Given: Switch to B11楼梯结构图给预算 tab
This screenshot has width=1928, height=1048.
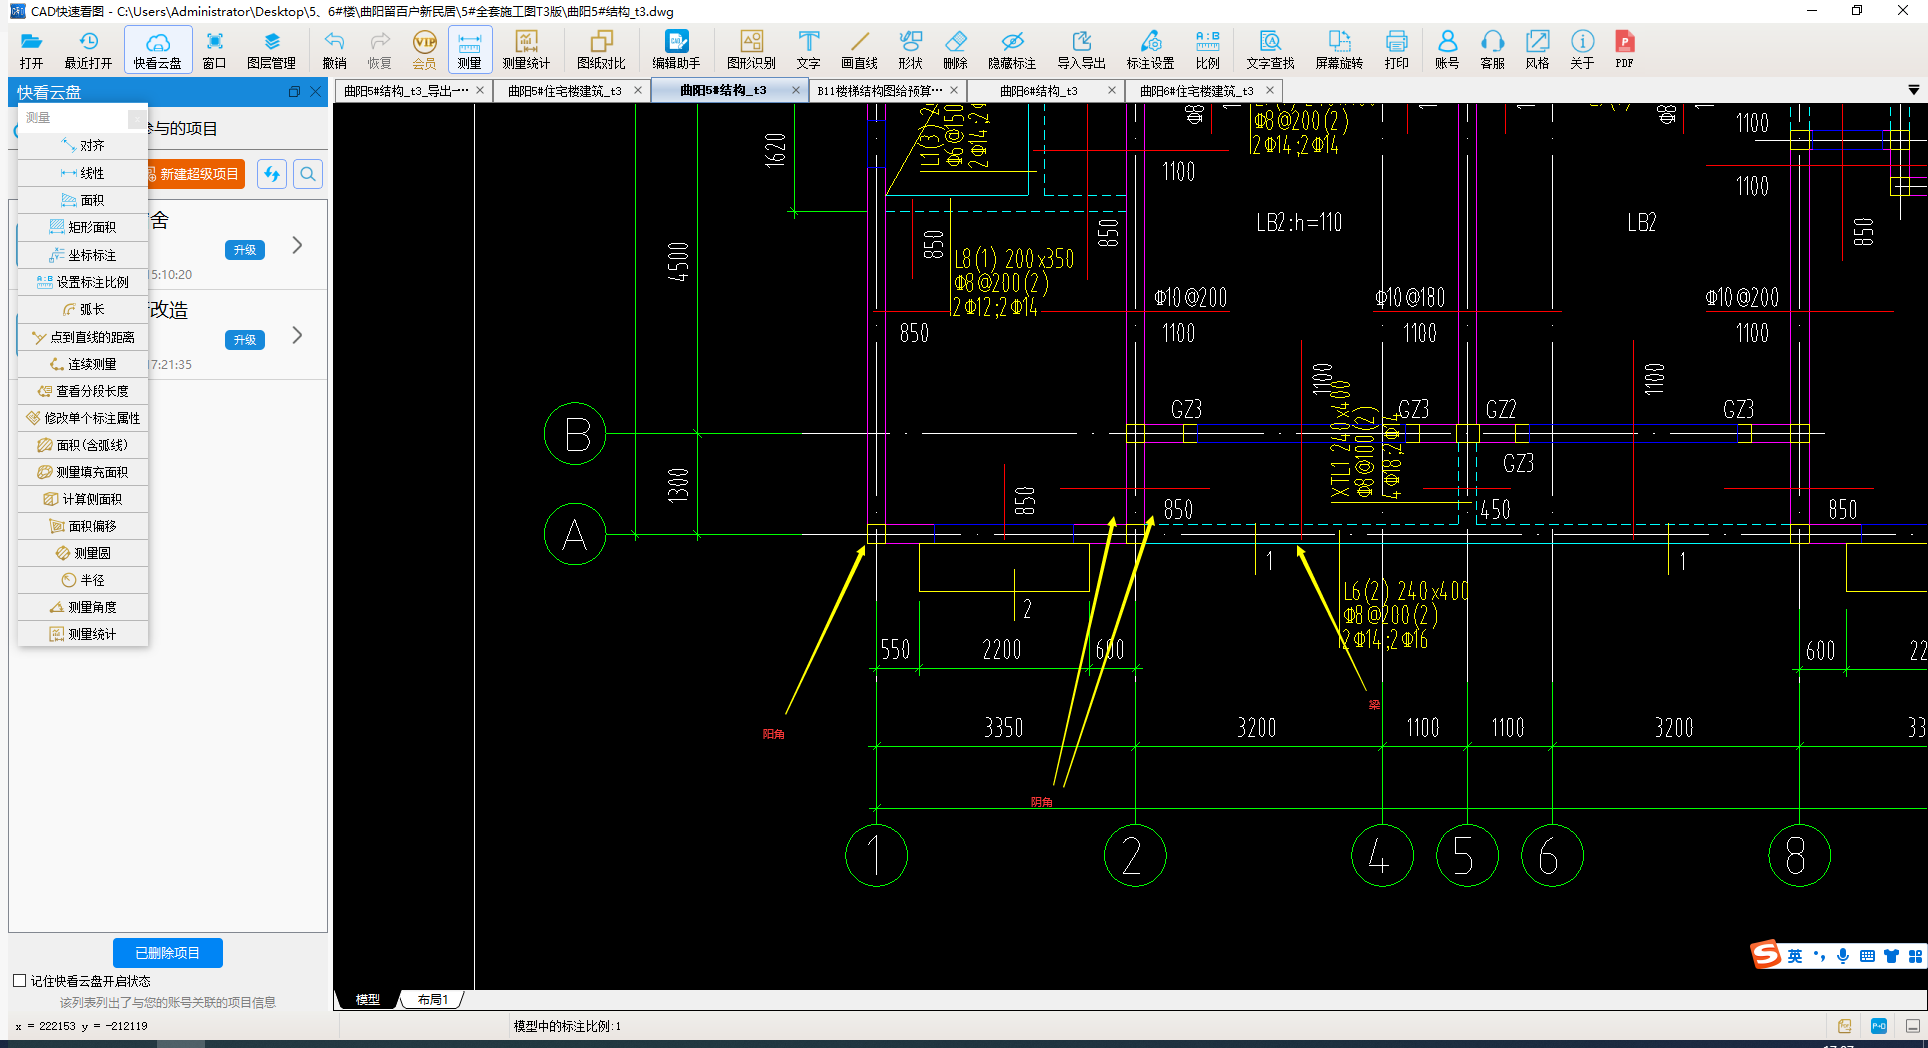Looking at the screenshot, I should click(880, 91).
